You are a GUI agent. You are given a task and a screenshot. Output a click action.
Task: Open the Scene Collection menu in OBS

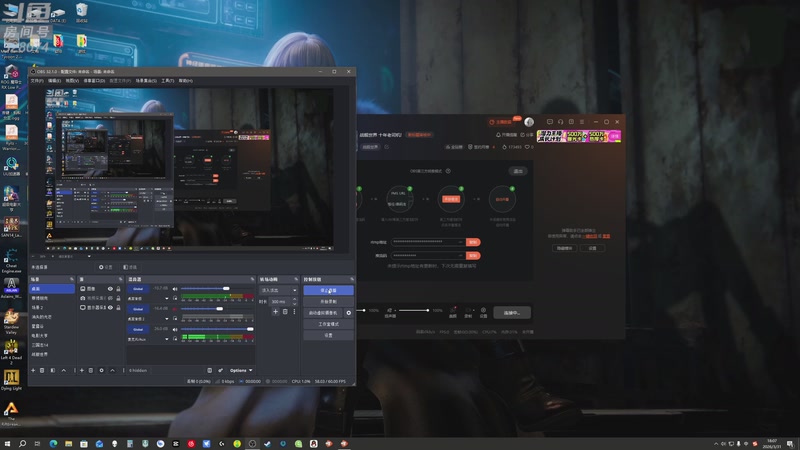pos(146,81)
